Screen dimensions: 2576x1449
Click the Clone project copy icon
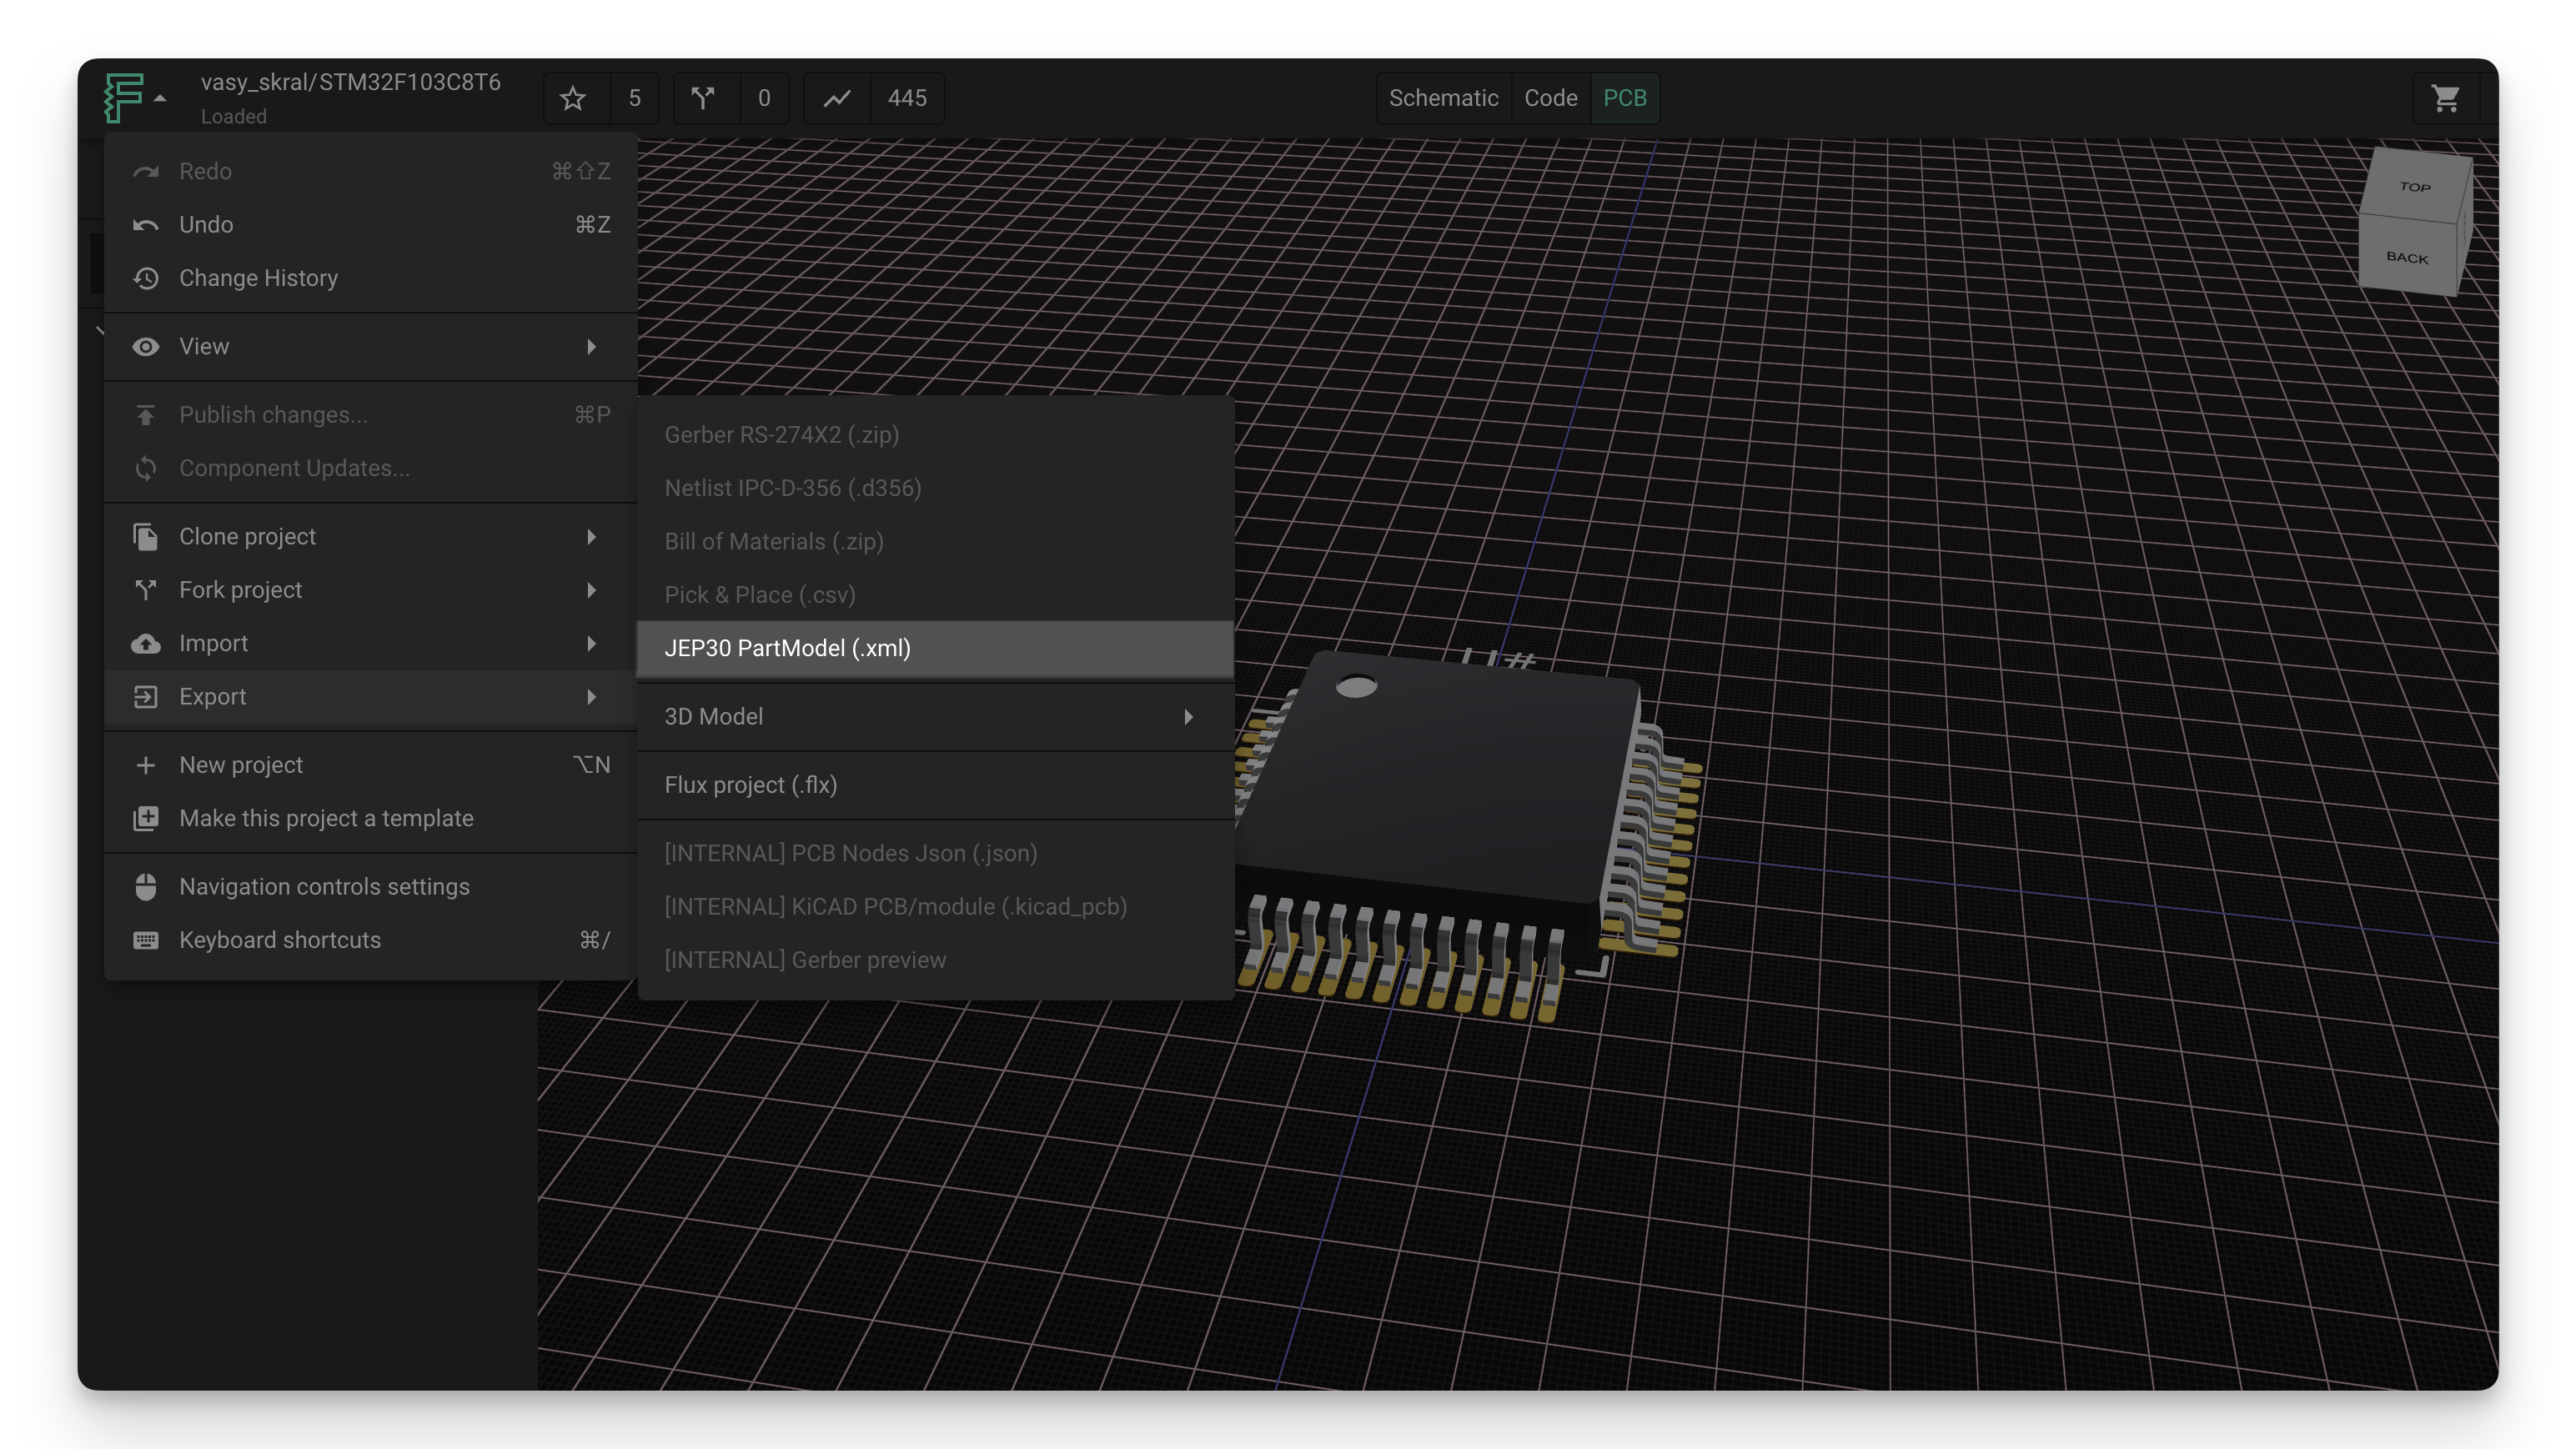pyautogui.click(x=146, y=537)
